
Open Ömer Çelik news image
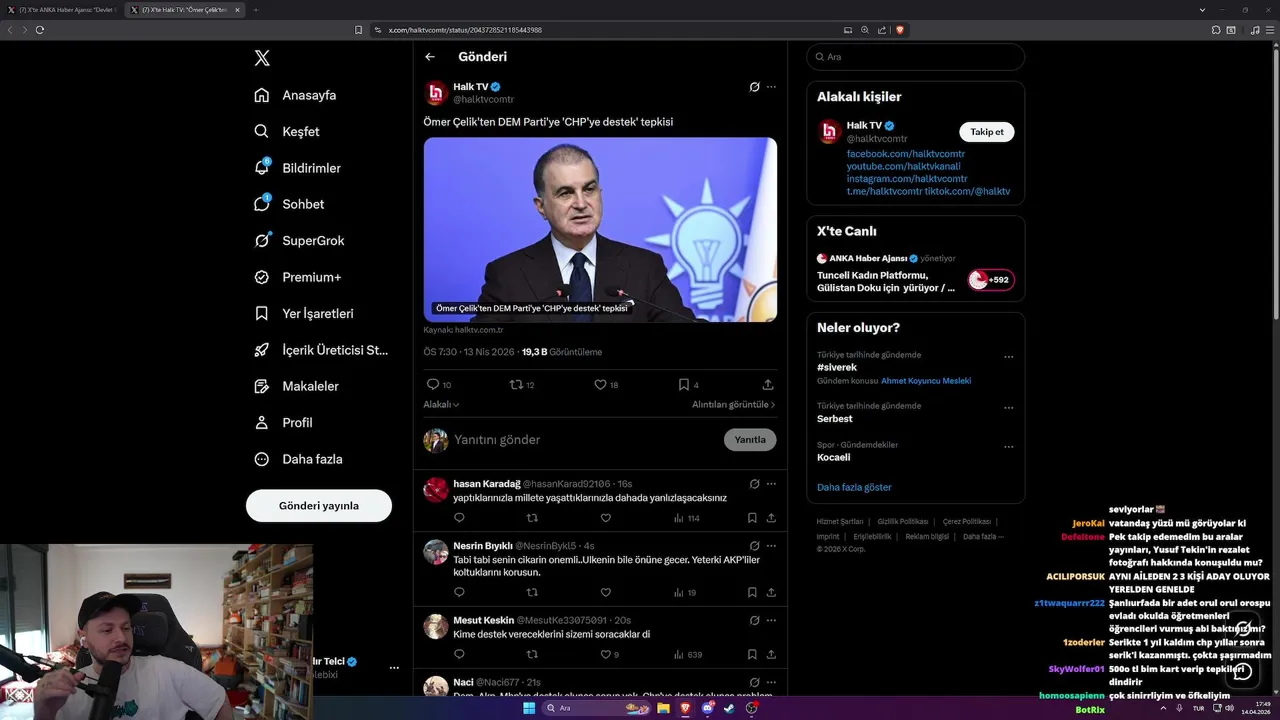[x=600, y=229]
